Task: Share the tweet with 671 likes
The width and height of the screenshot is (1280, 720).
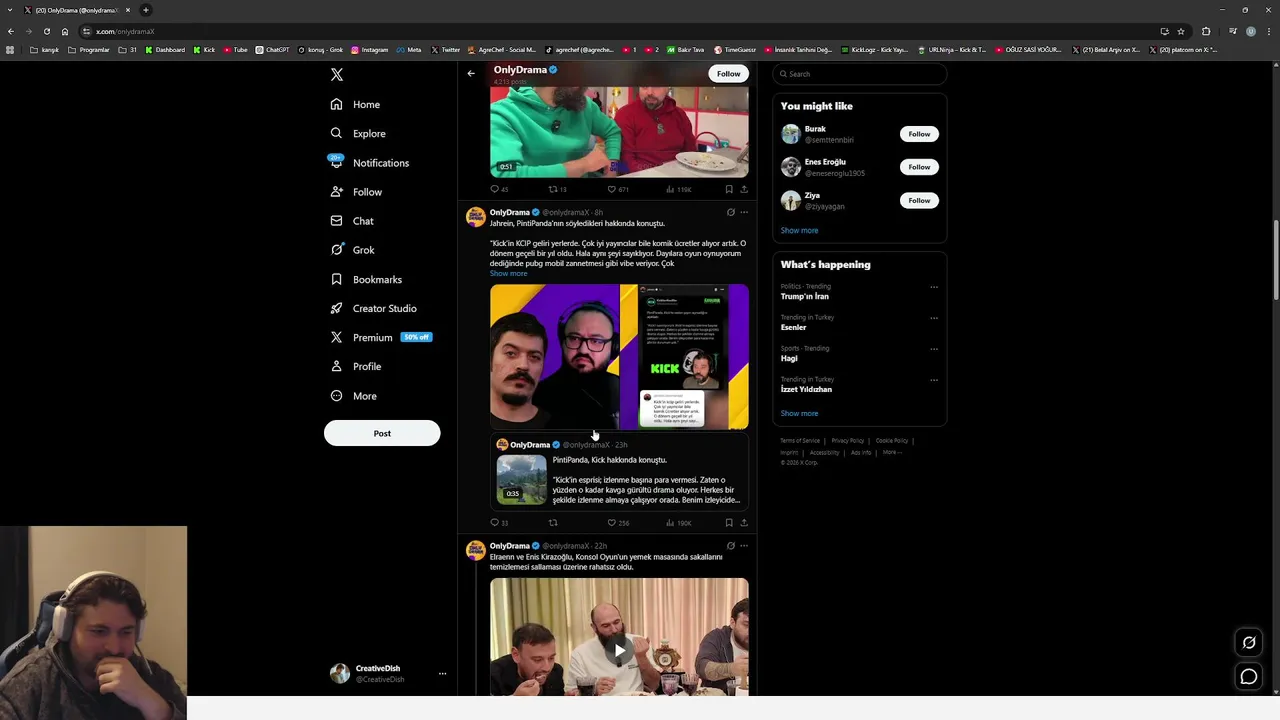Action: point(744,189)
